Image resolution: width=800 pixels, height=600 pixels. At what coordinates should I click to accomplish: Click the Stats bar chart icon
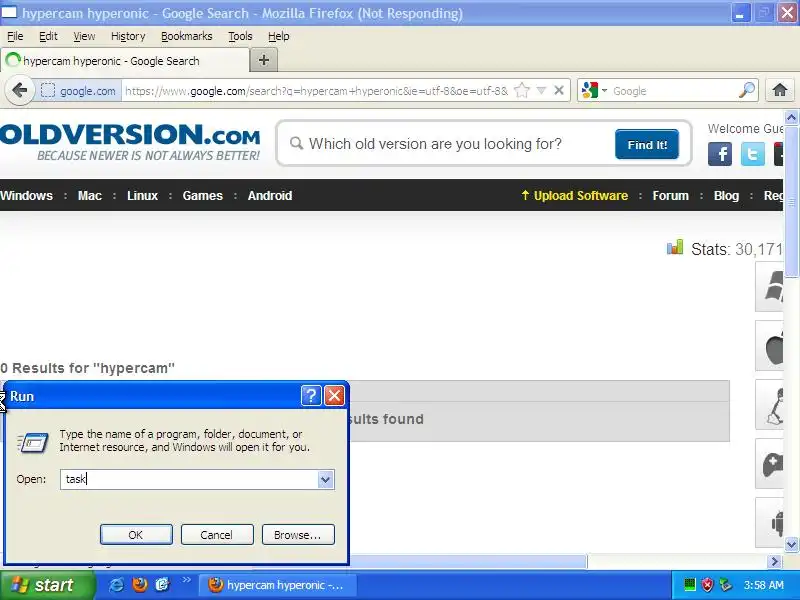click(674, 247)
